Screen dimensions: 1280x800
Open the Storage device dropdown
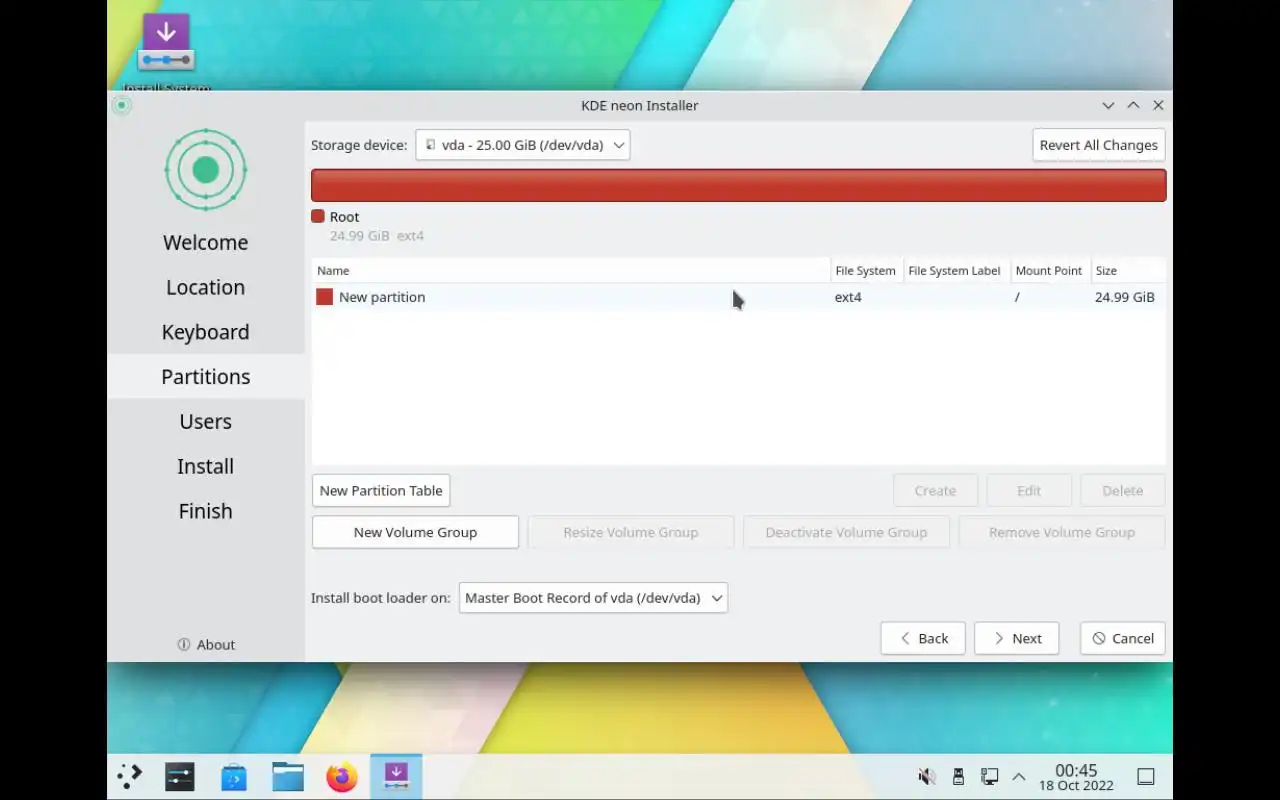tap(523, 145)
